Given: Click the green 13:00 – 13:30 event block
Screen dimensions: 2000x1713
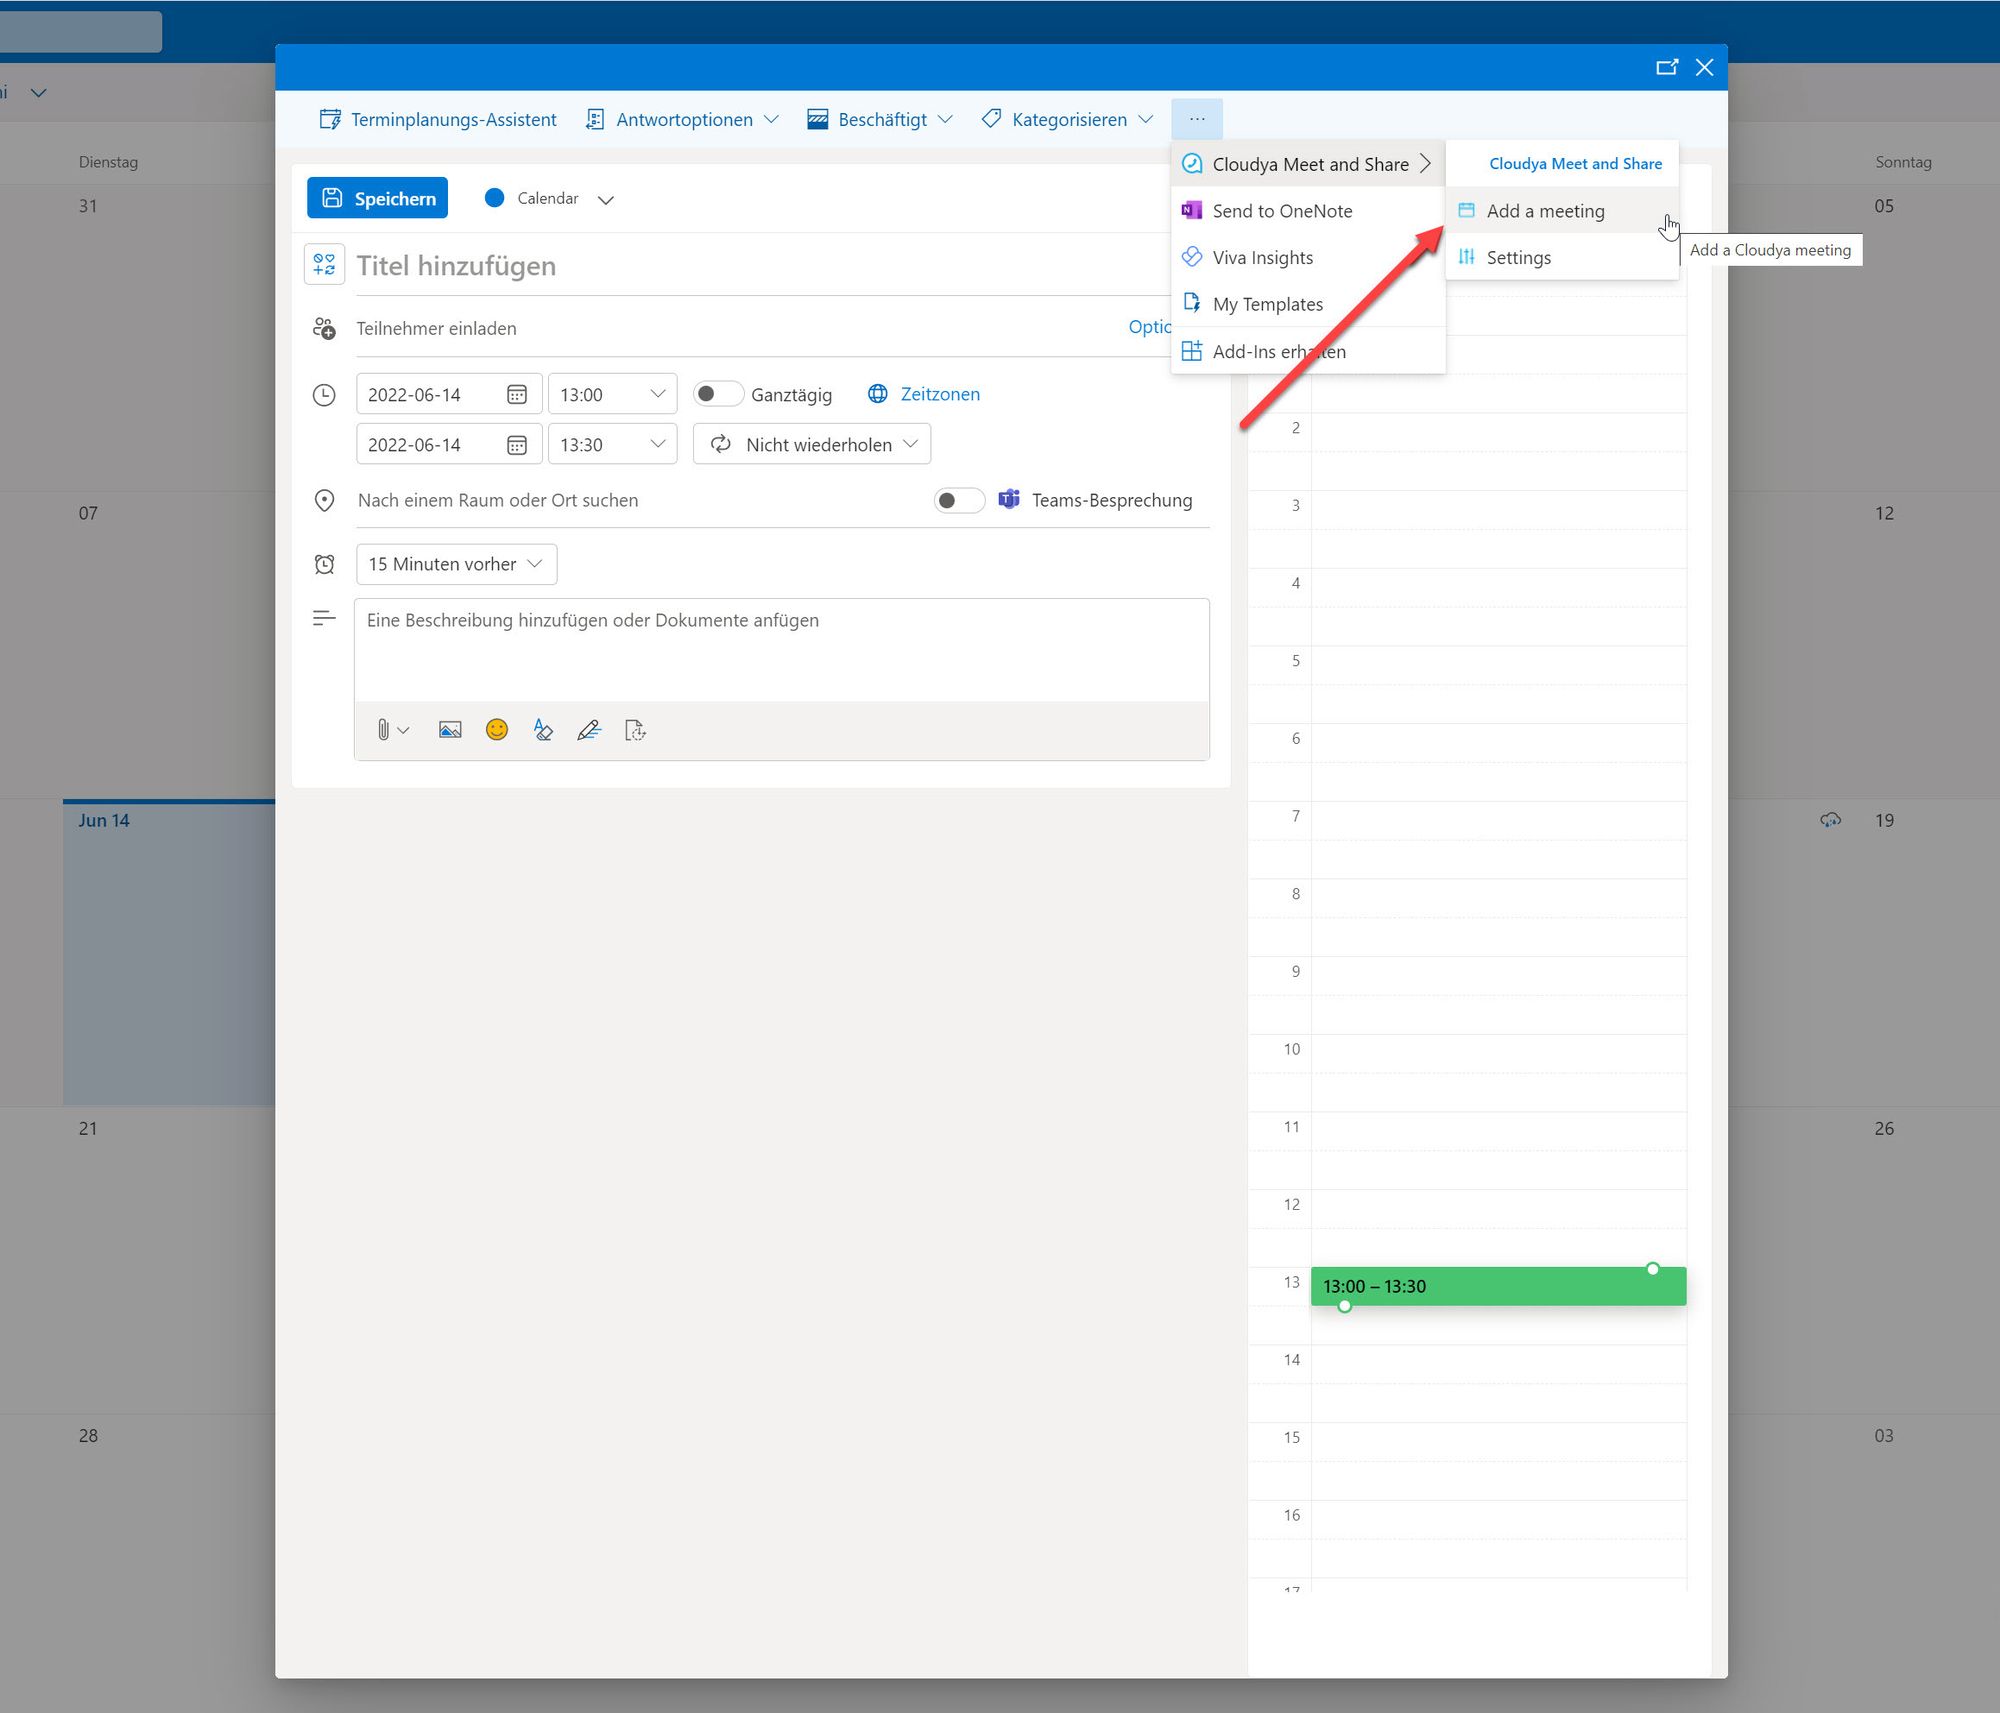Looking at the screenshot, I should click(1497, 1286).
